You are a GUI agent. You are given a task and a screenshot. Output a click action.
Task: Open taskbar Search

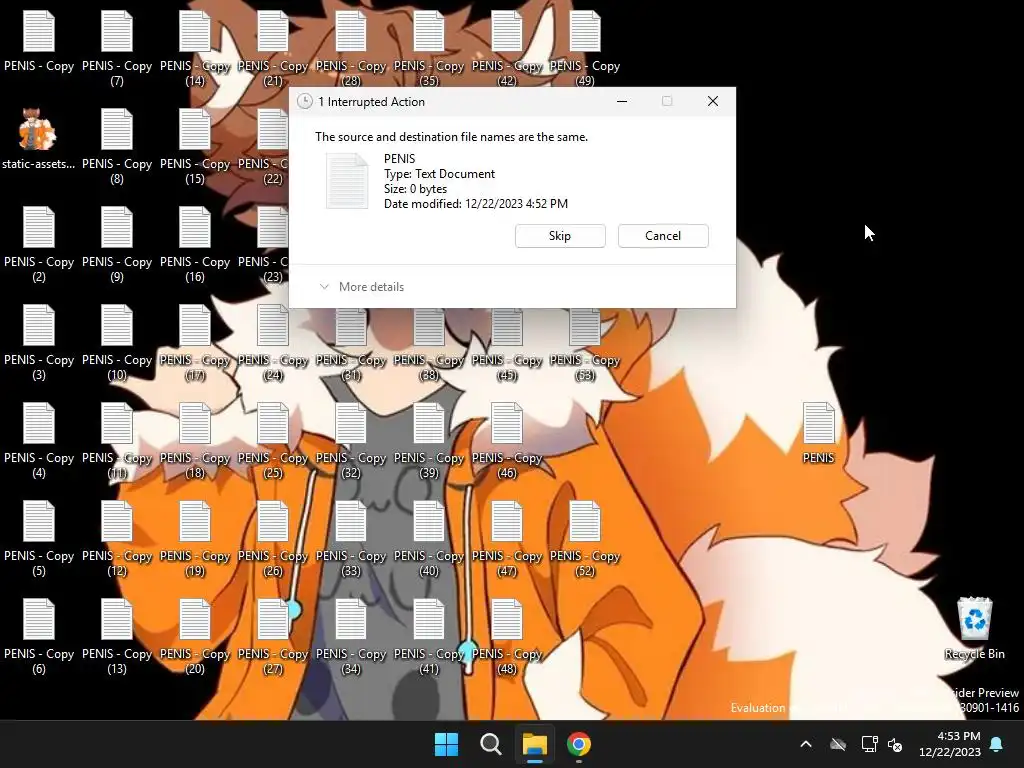[490, 744]
